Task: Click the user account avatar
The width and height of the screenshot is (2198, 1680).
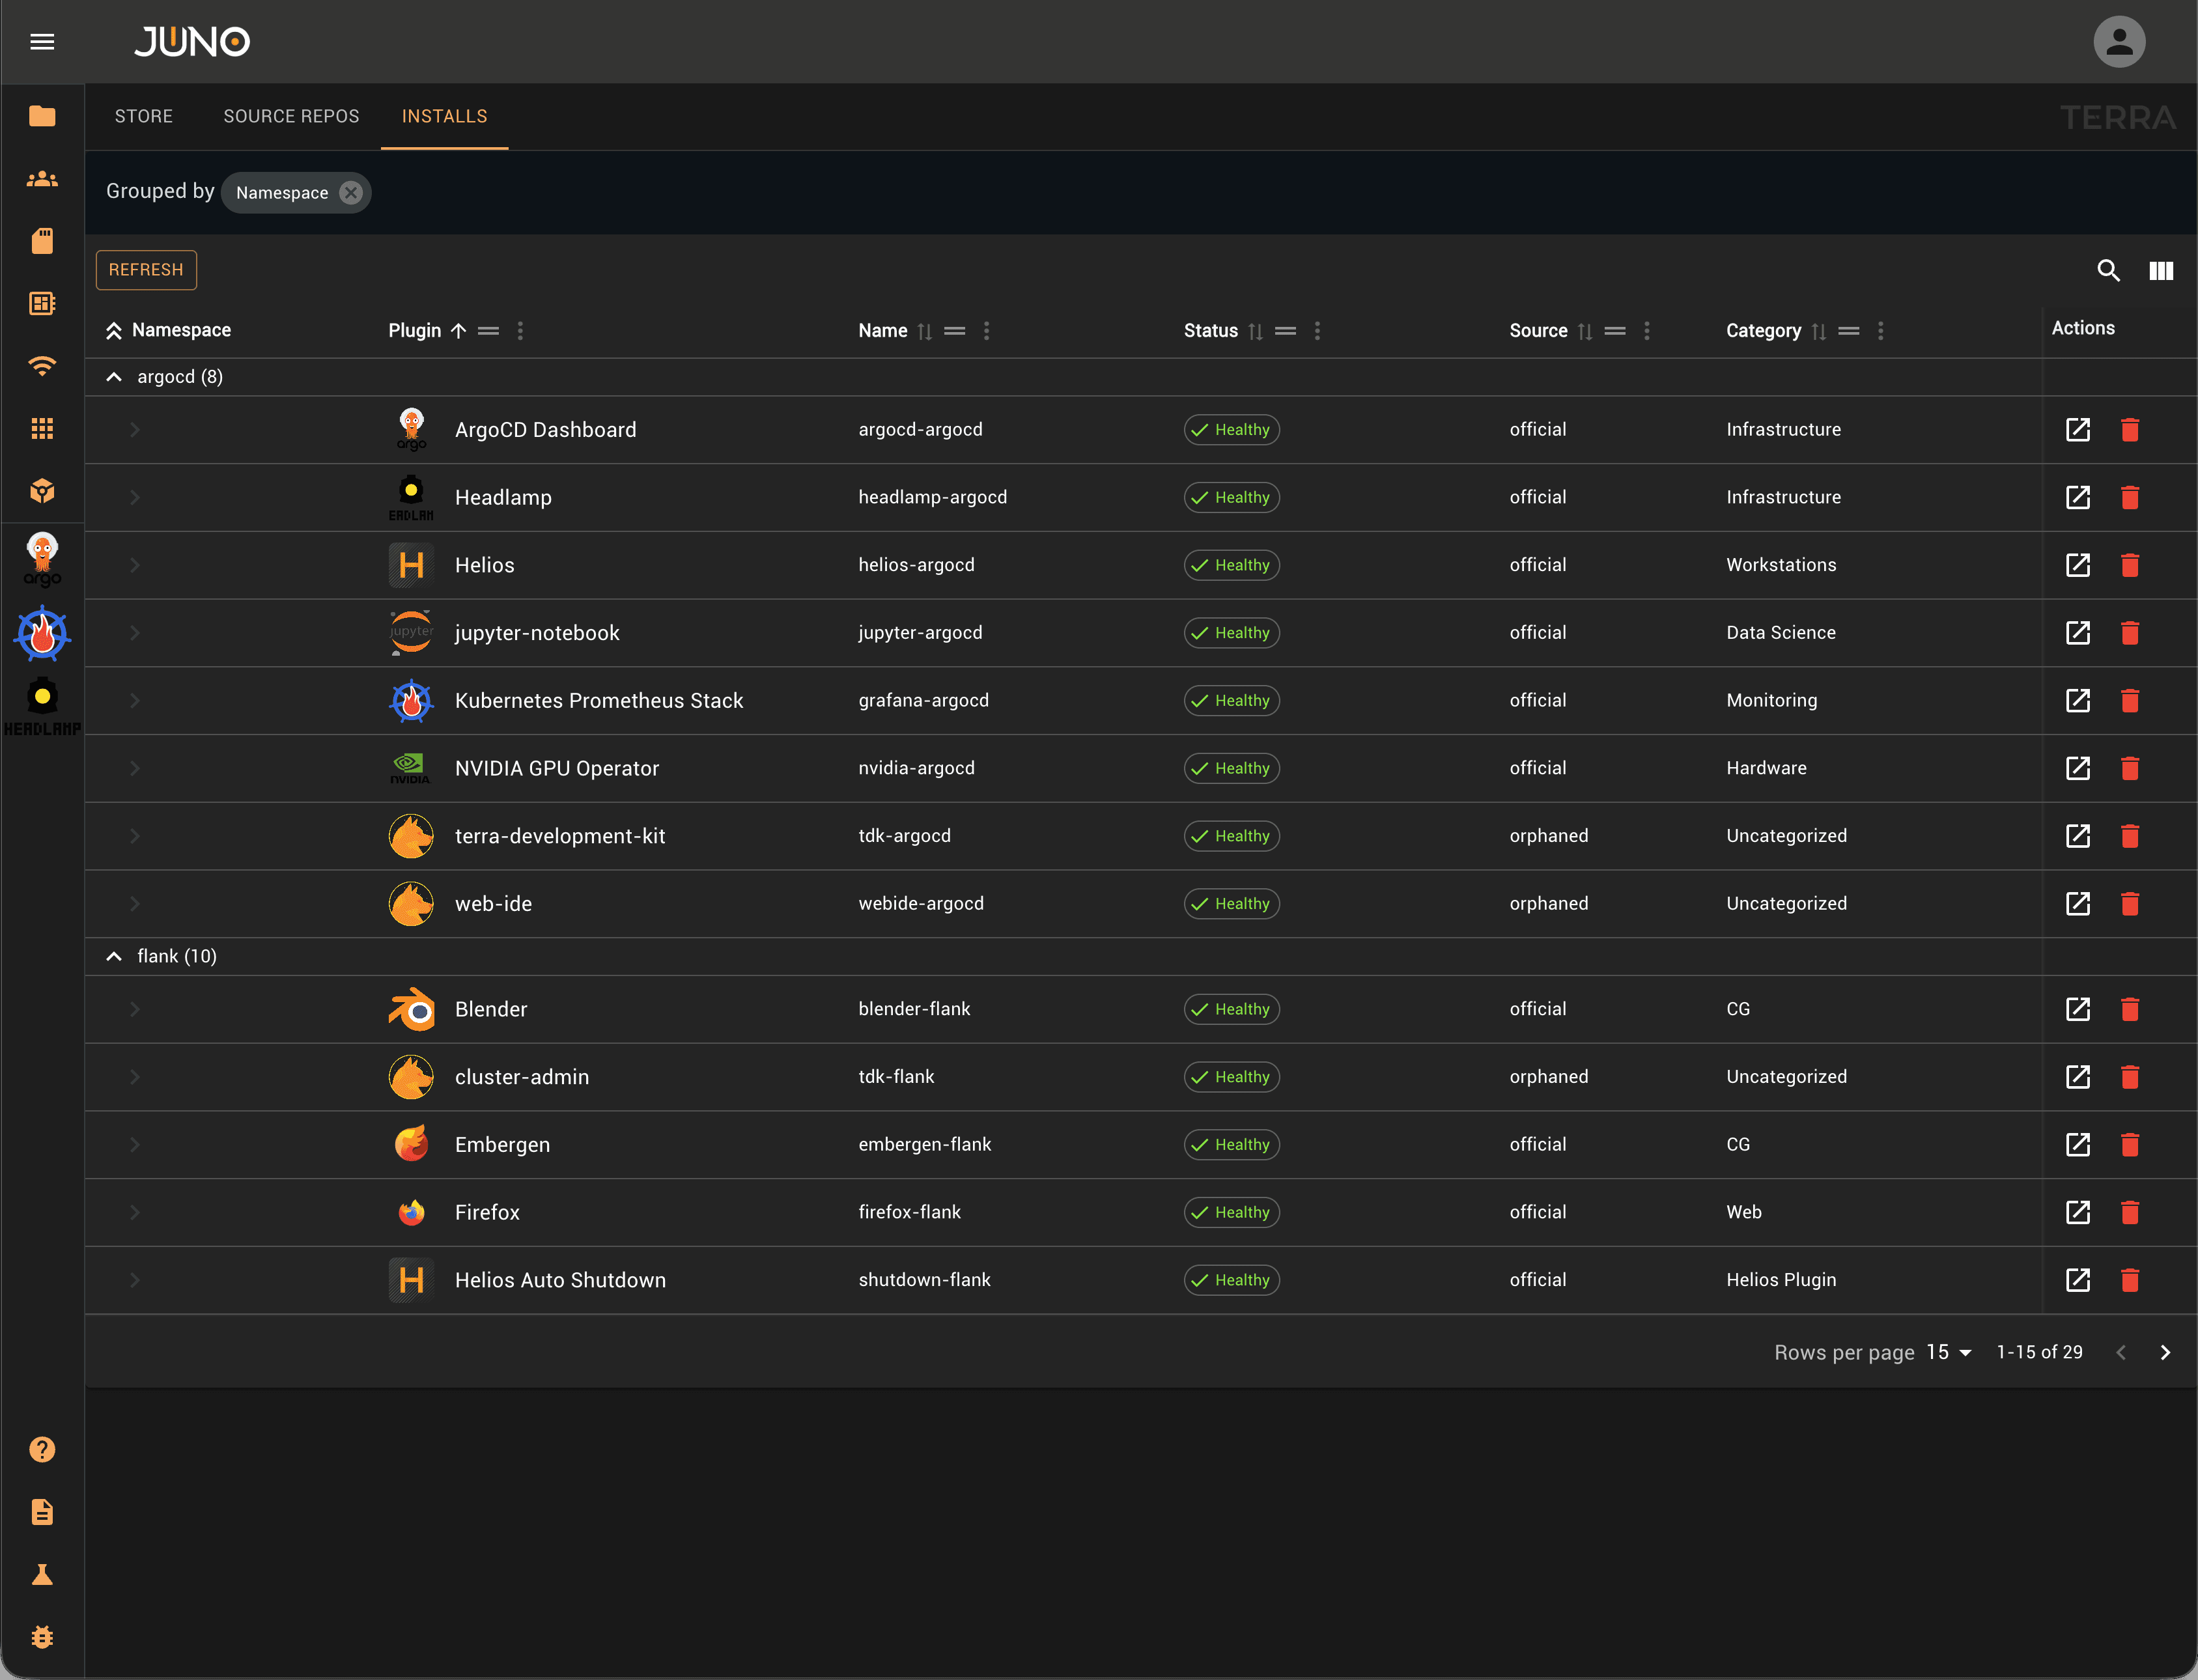Action: pyautogui.click(x=2118, y=42)
